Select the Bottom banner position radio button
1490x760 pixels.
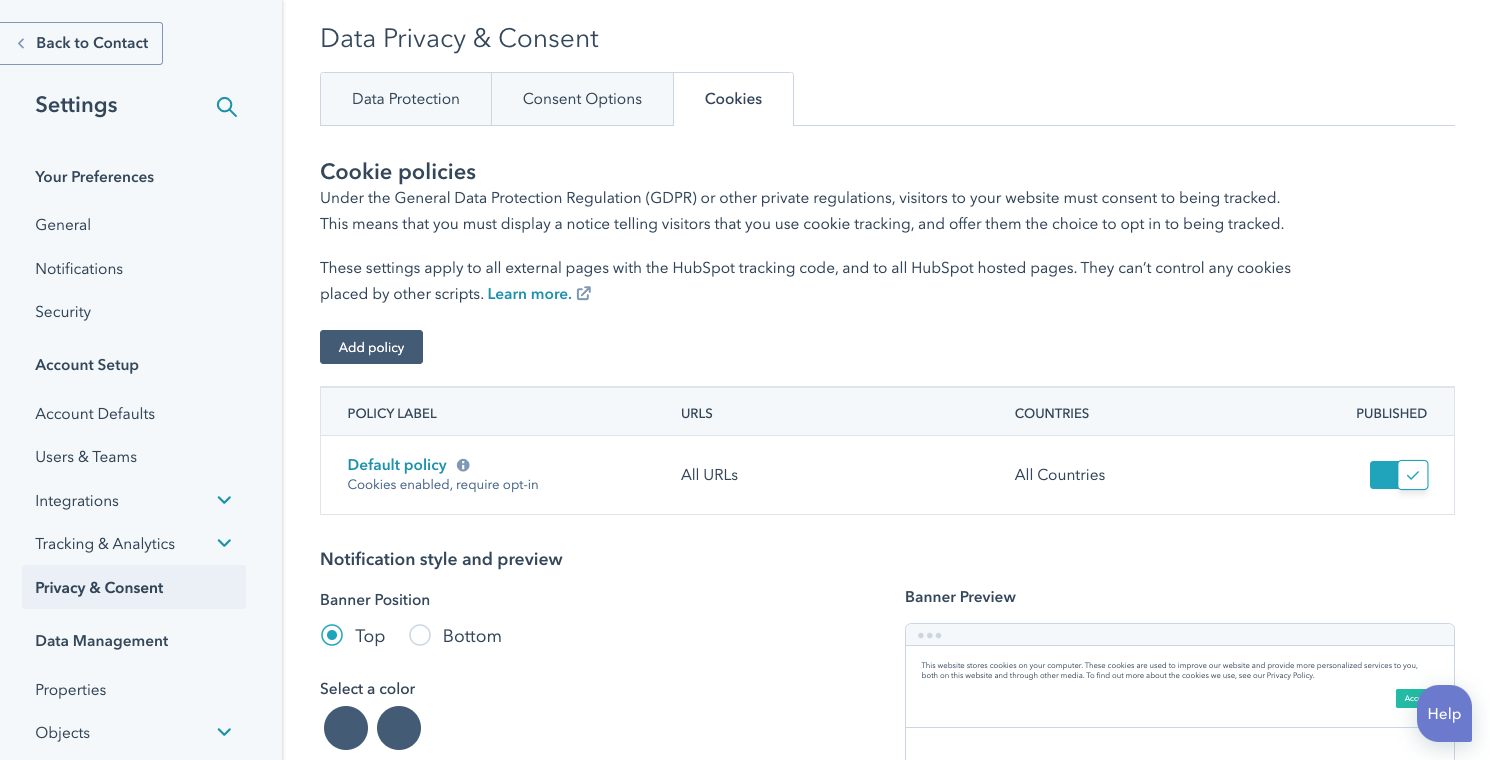point(419,635)
